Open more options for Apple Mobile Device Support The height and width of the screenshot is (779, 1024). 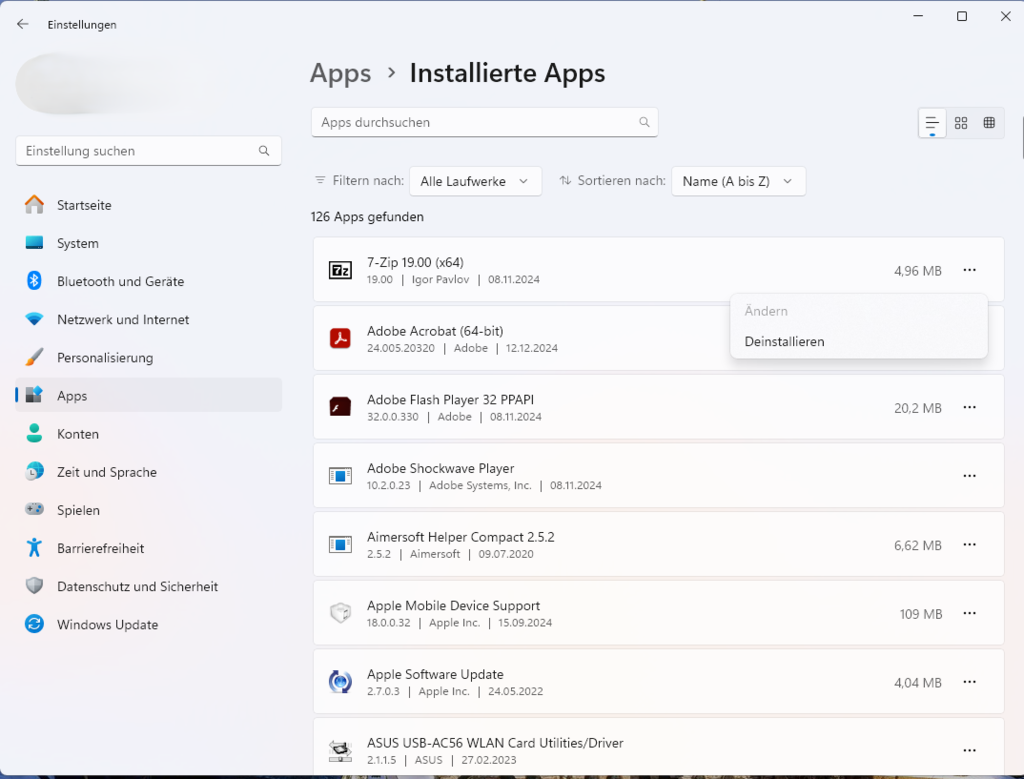(970, 613)
